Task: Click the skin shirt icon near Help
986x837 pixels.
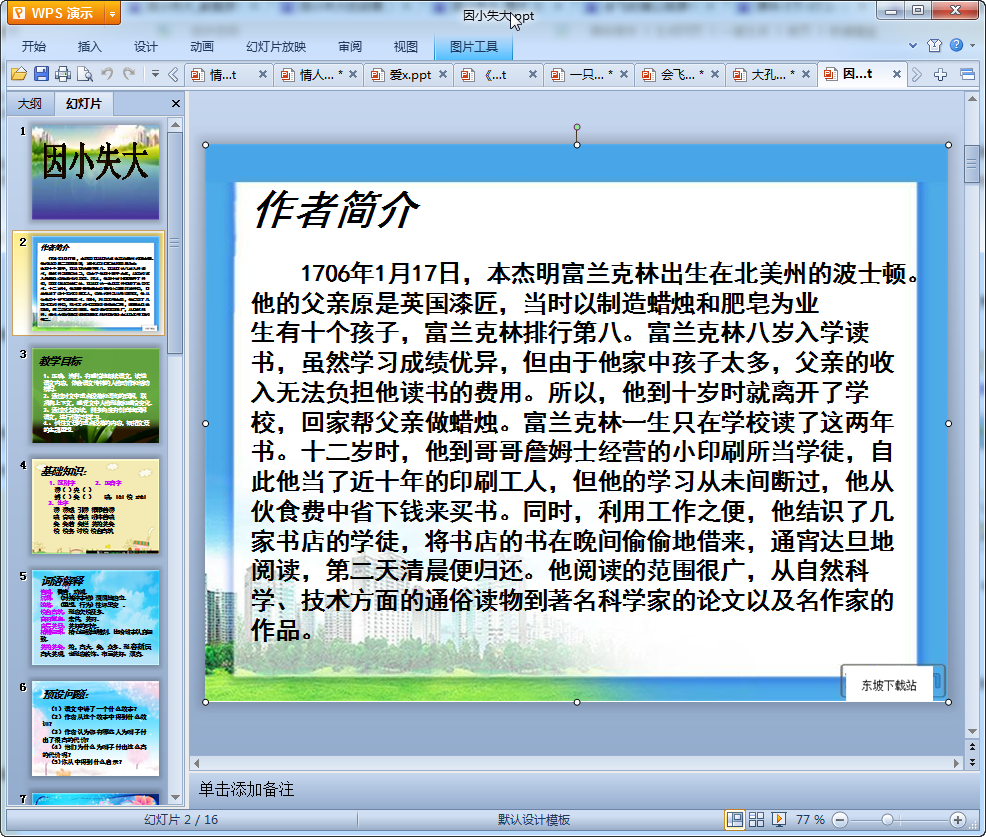Action: tap(934, 45)
